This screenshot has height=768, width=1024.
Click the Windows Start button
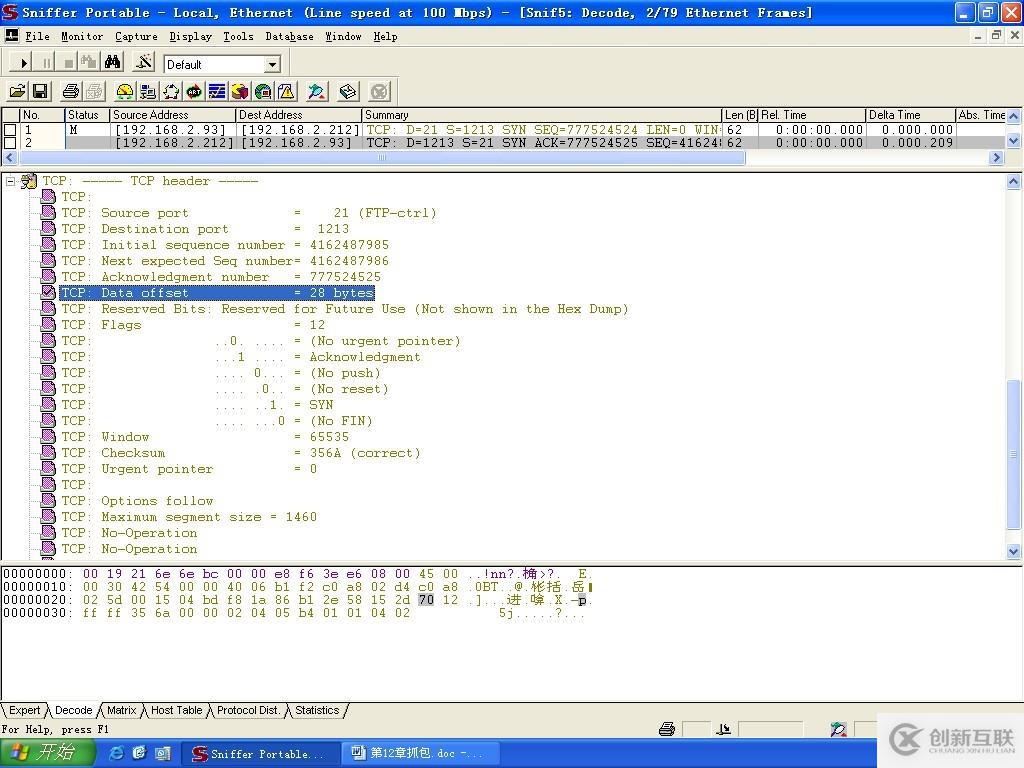point(47,753)
